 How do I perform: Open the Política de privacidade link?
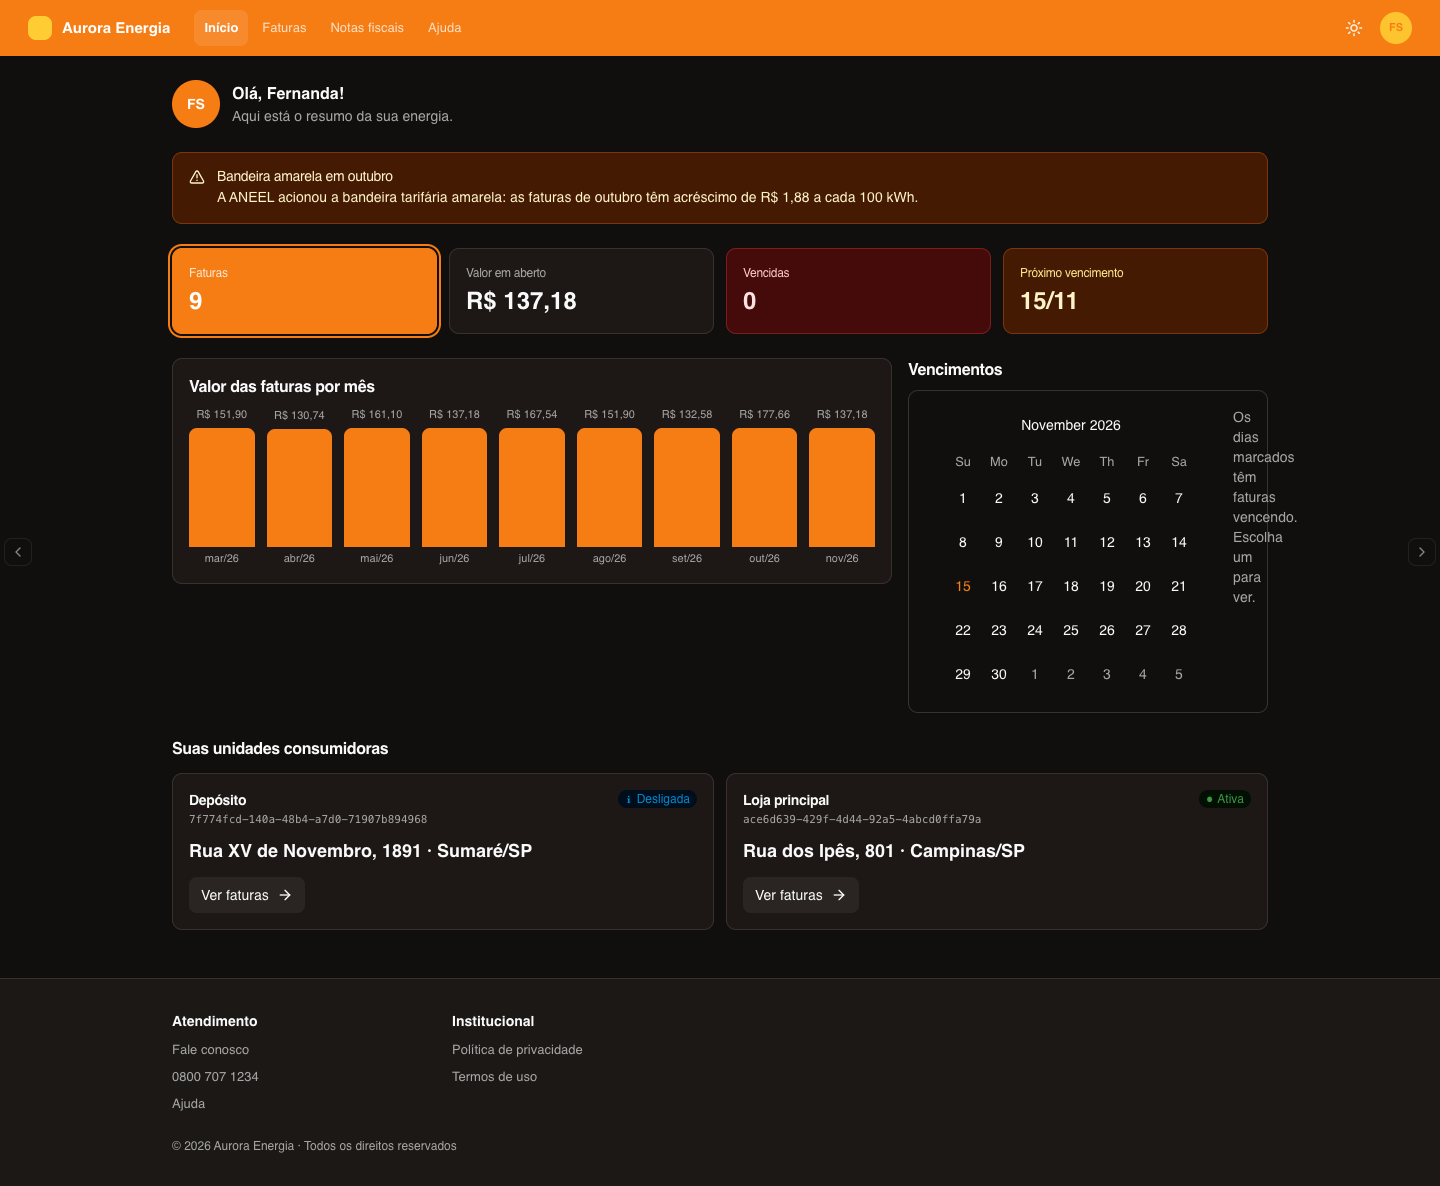tap(517, 1050)
